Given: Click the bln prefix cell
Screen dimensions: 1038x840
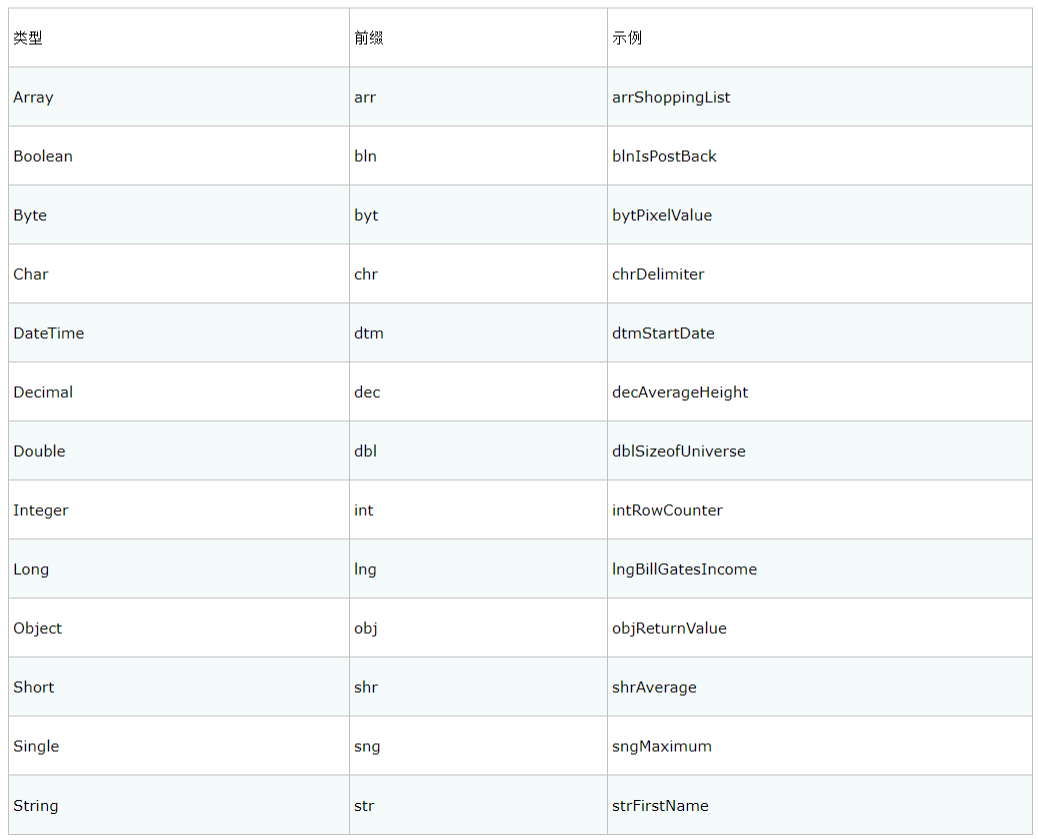Looking at the screenshot, I should point(365,156).
